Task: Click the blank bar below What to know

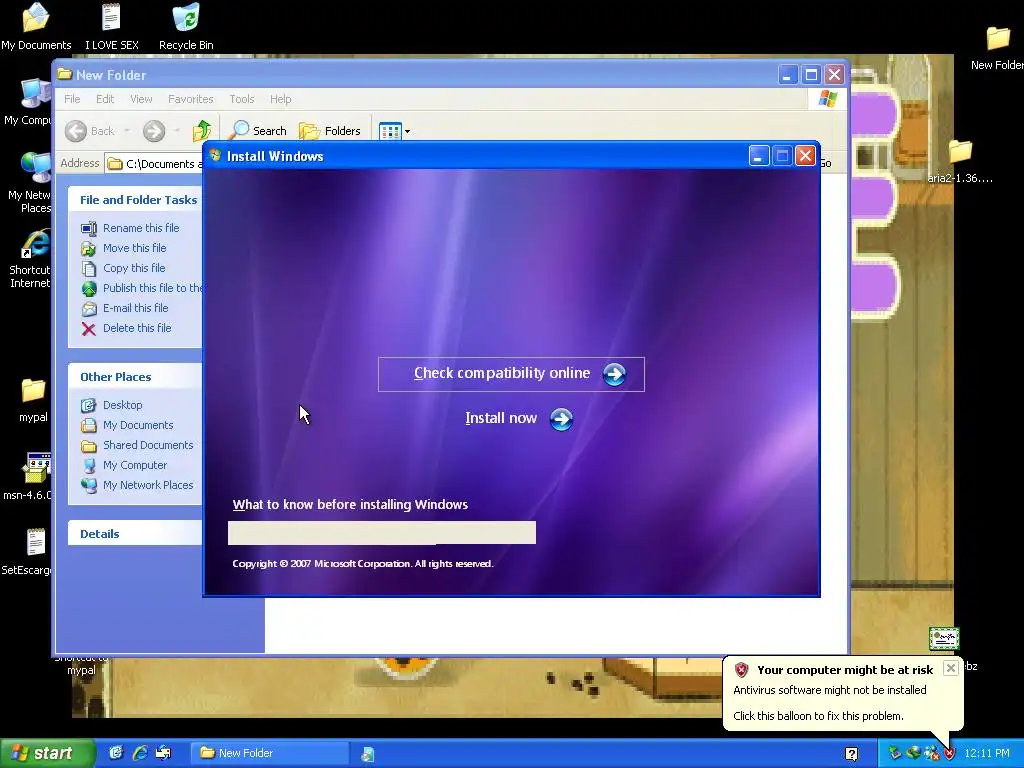Action: click(382, 532)
